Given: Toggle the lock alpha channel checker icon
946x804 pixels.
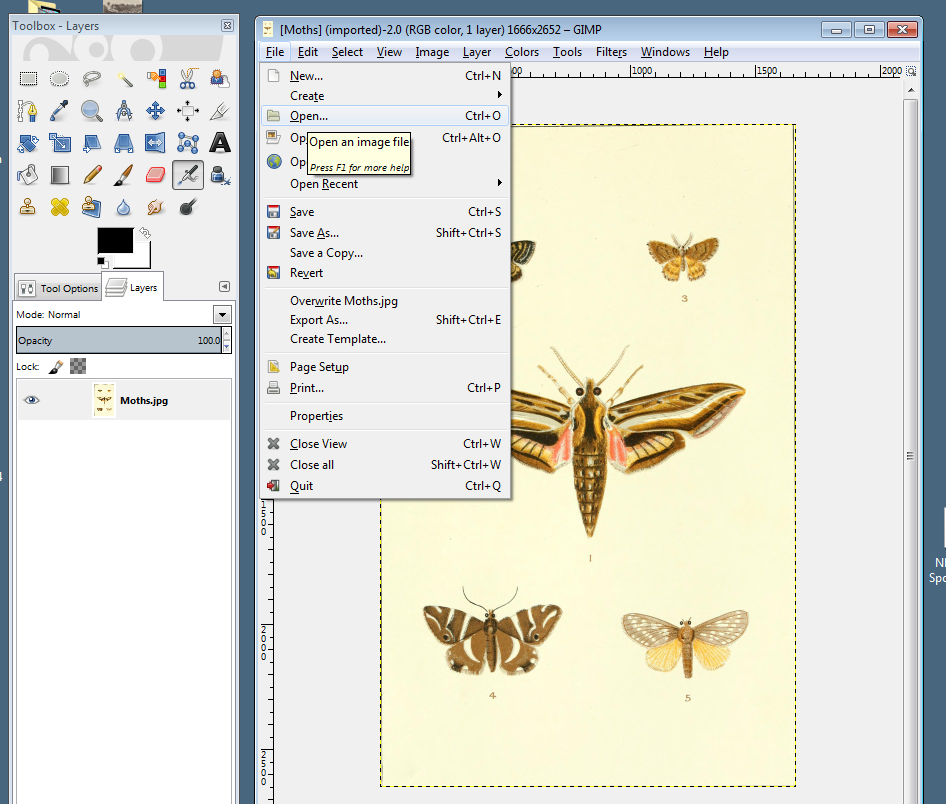Looking at the screenshot, I should coord(78,367).
